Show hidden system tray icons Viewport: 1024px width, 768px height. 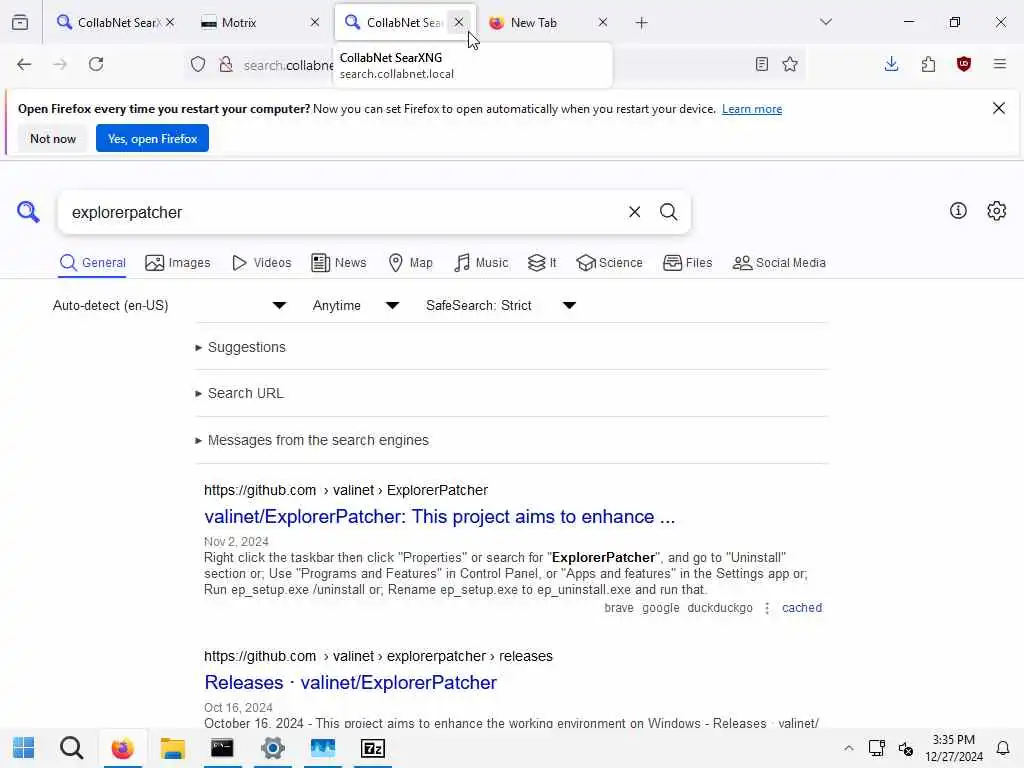click(x=848, y=748)
